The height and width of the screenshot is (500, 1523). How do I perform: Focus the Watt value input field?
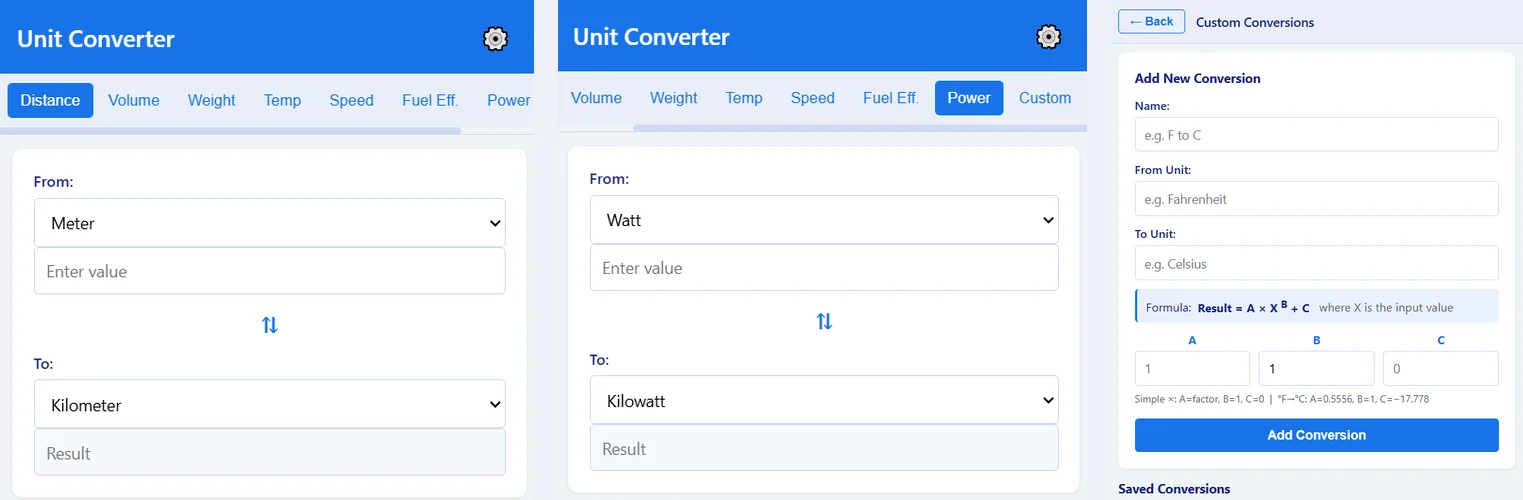[824, 268]
